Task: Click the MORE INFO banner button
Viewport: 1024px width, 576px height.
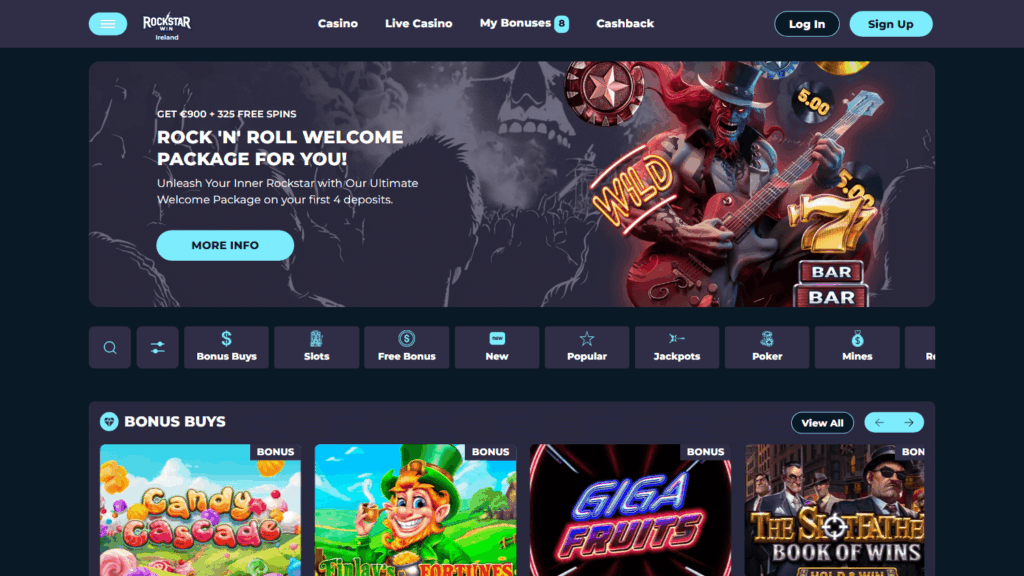Action: 225,246
